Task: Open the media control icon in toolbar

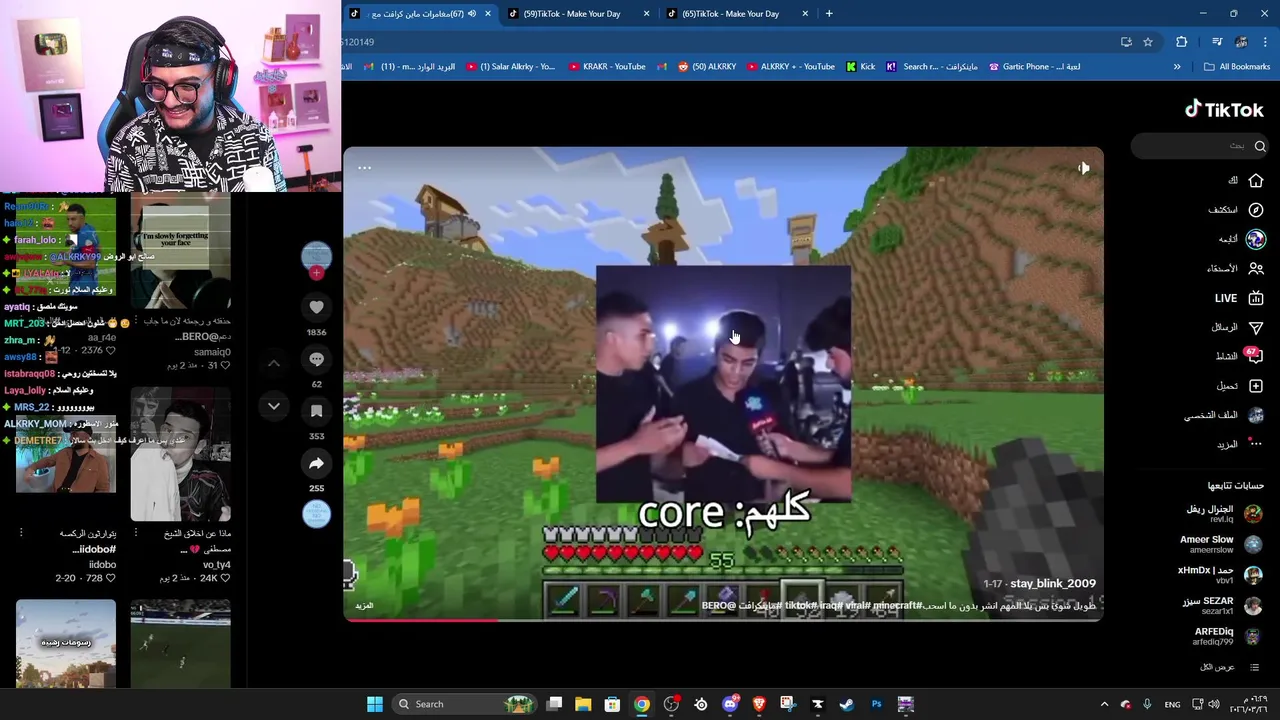Action: pos(1217,42)
